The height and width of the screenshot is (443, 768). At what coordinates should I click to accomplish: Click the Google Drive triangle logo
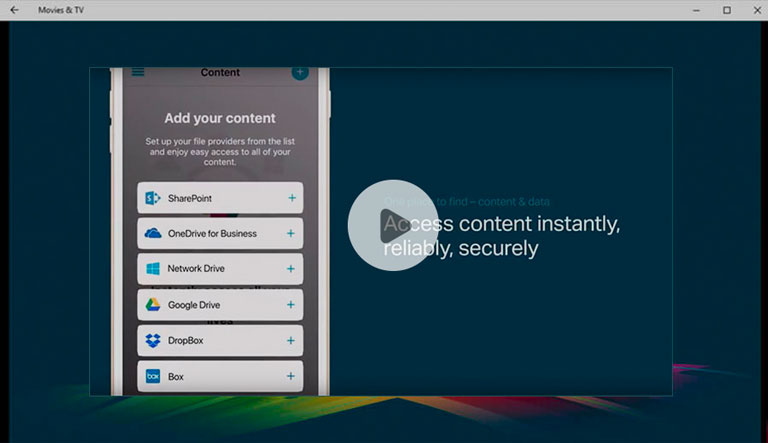click(153, 305)
